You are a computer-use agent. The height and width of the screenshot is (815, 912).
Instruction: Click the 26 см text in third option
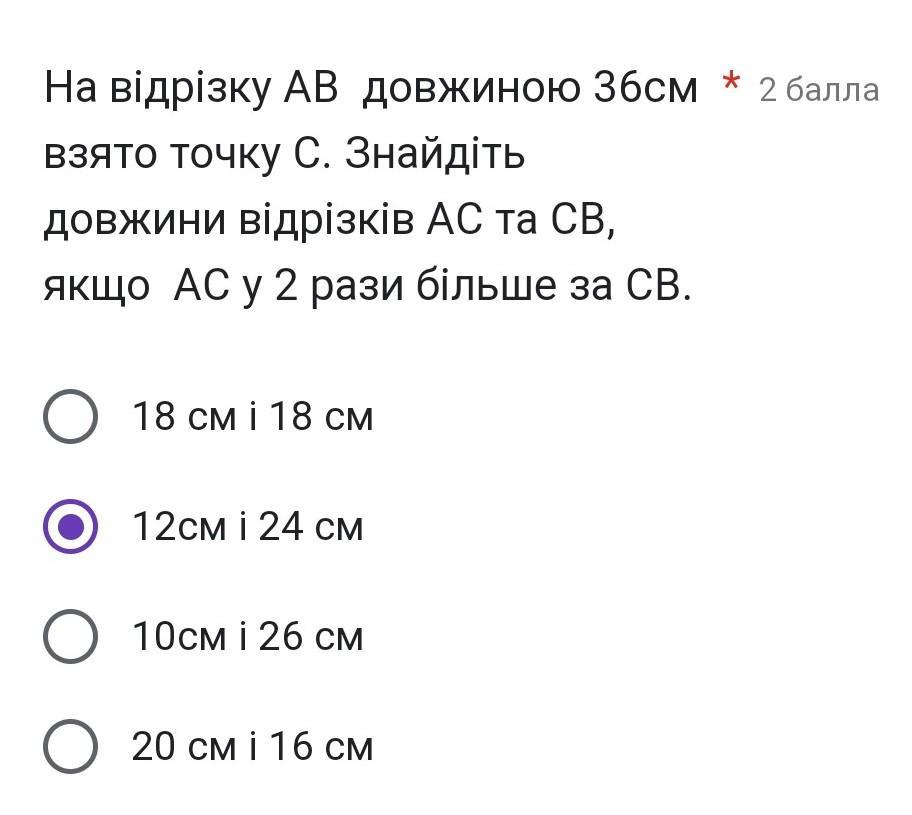tap(311, 636)
